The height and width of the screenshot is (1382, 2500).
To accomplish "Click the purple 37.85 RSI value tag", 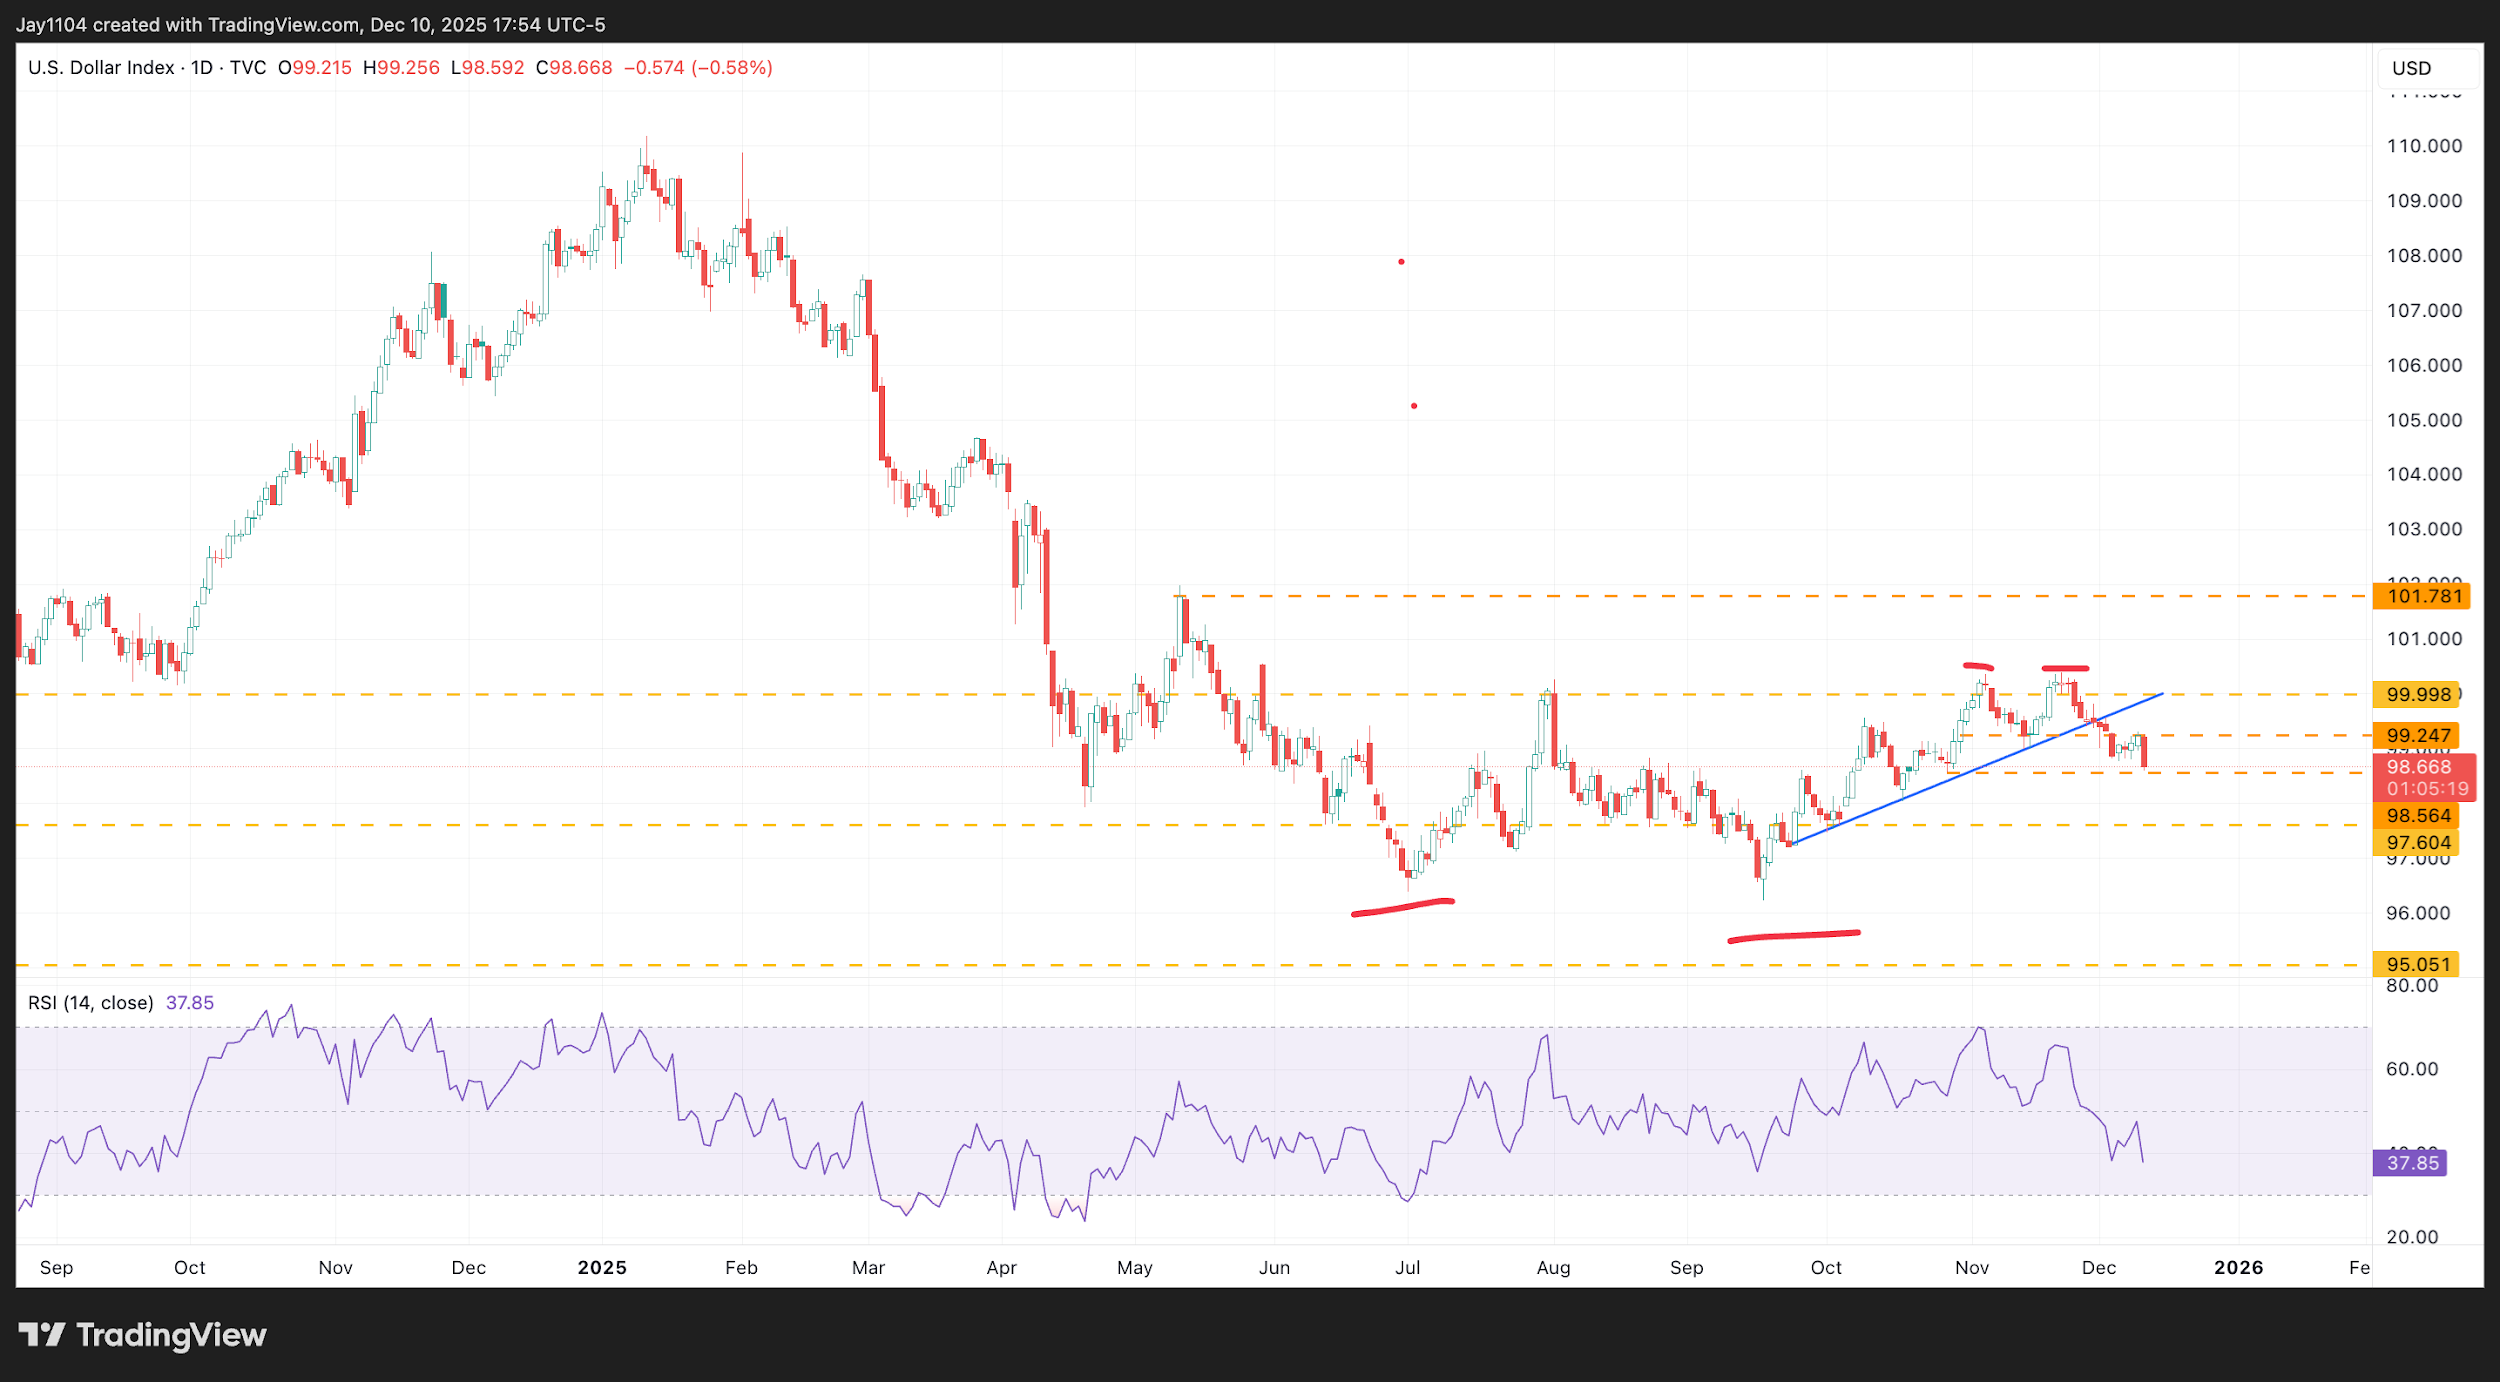I will pos(2411,1163).
